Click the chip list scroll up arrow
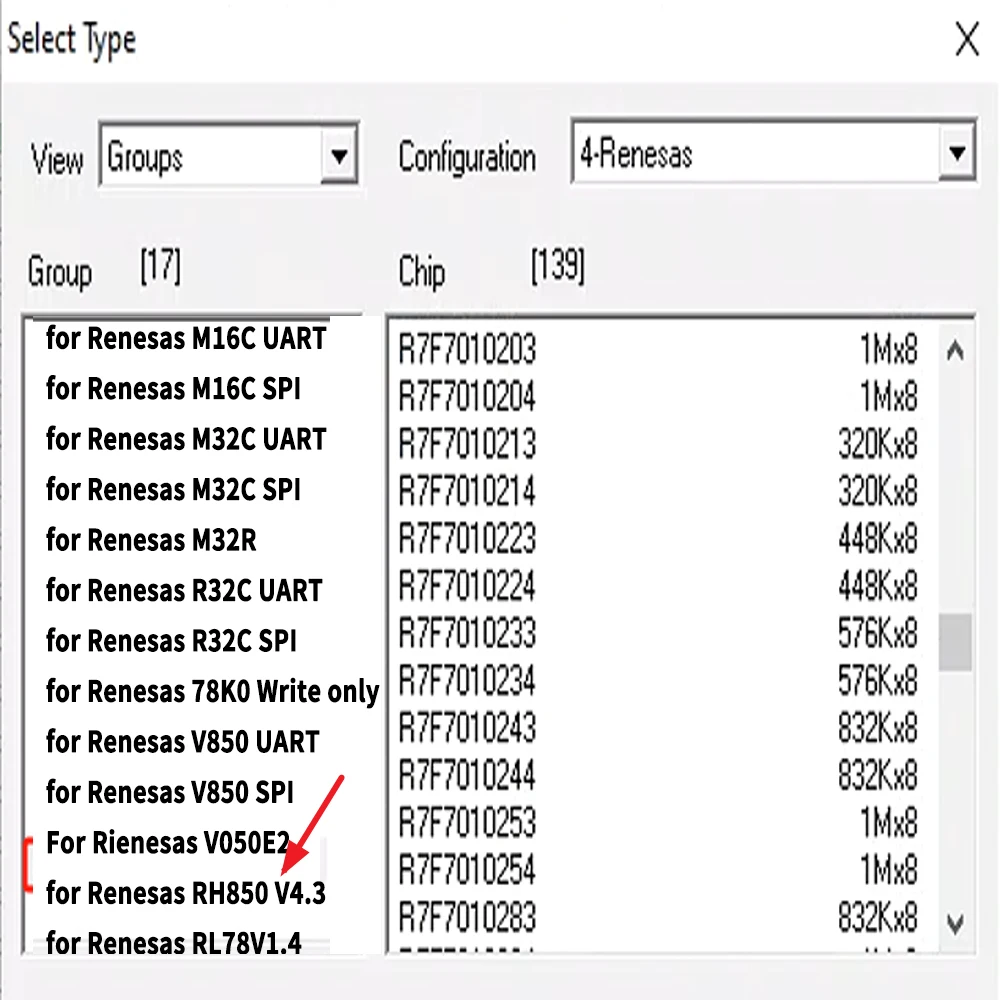The height and width of the screenshot is (1000, 1000). click(955, 351)
